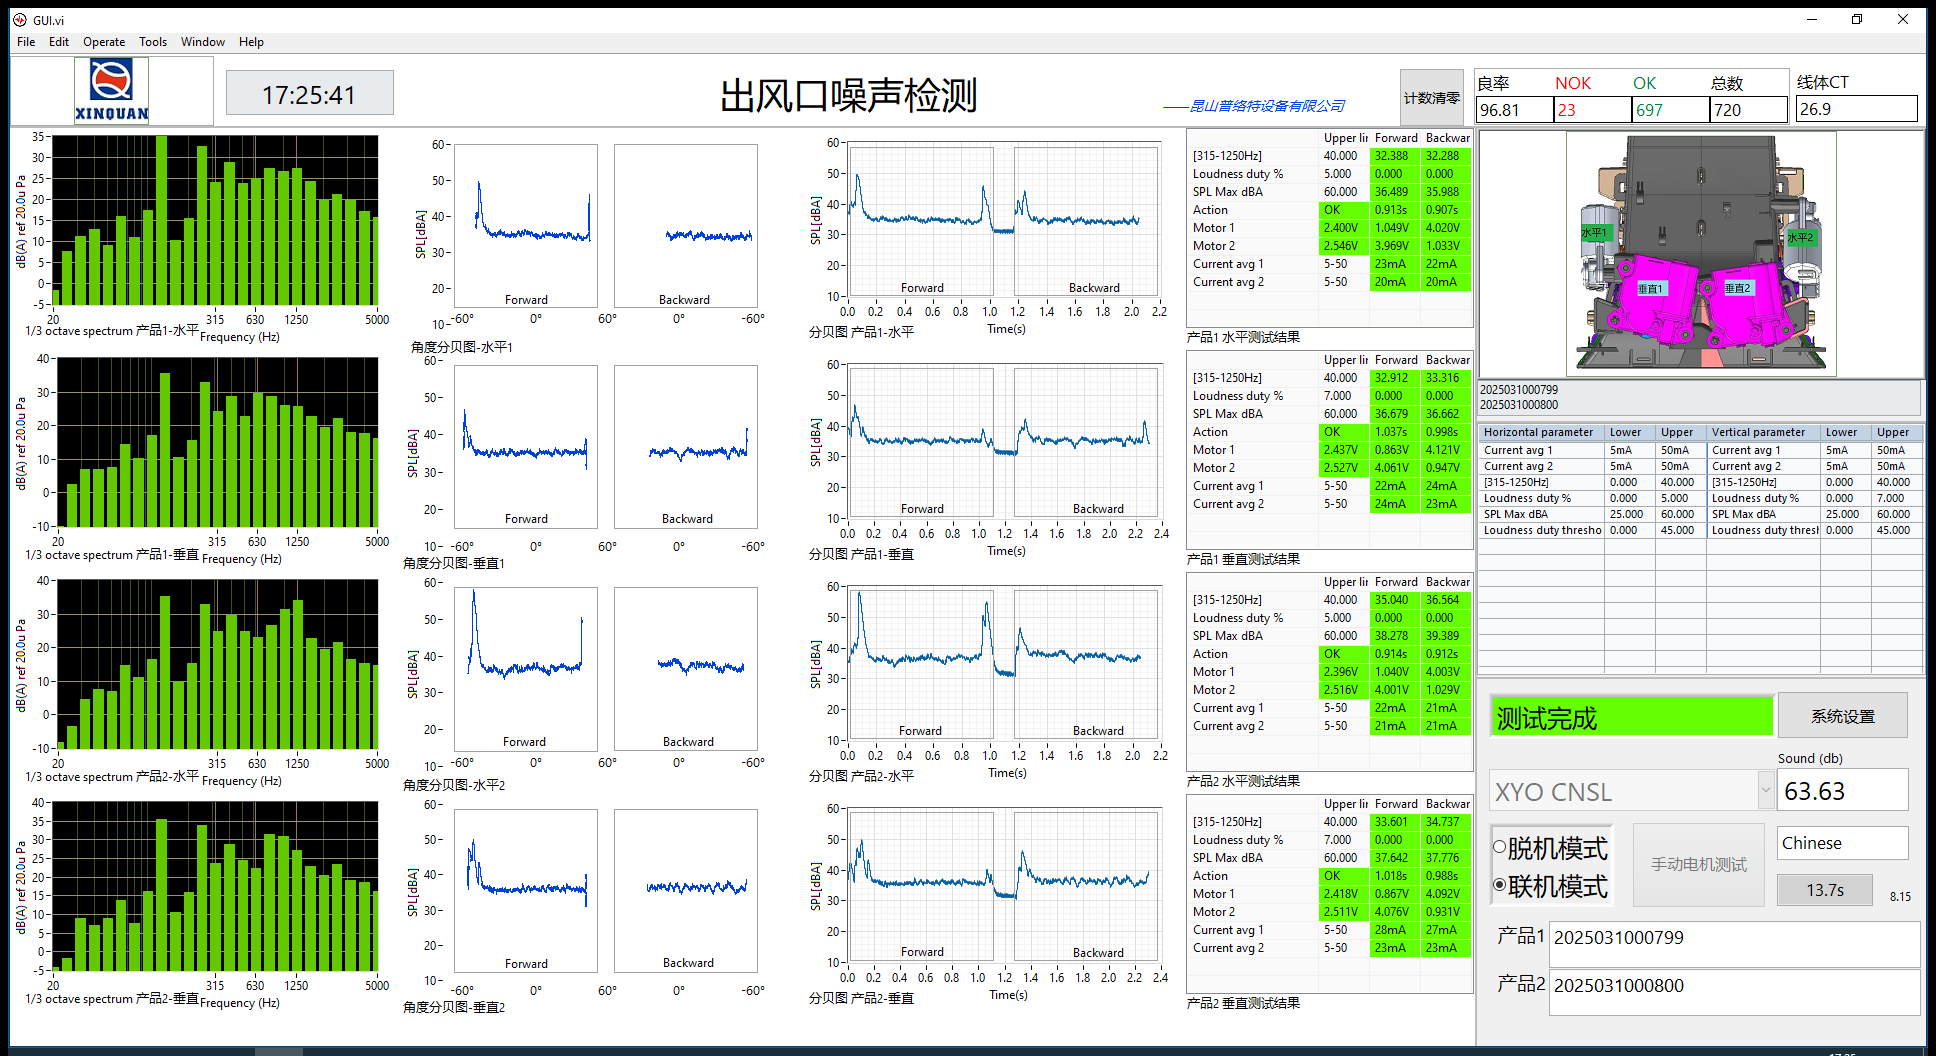Click the 手动电机测试 manual motor test button
Image resolution: width=1936 pixels, height=1056 pixels.
[1698, 864]
